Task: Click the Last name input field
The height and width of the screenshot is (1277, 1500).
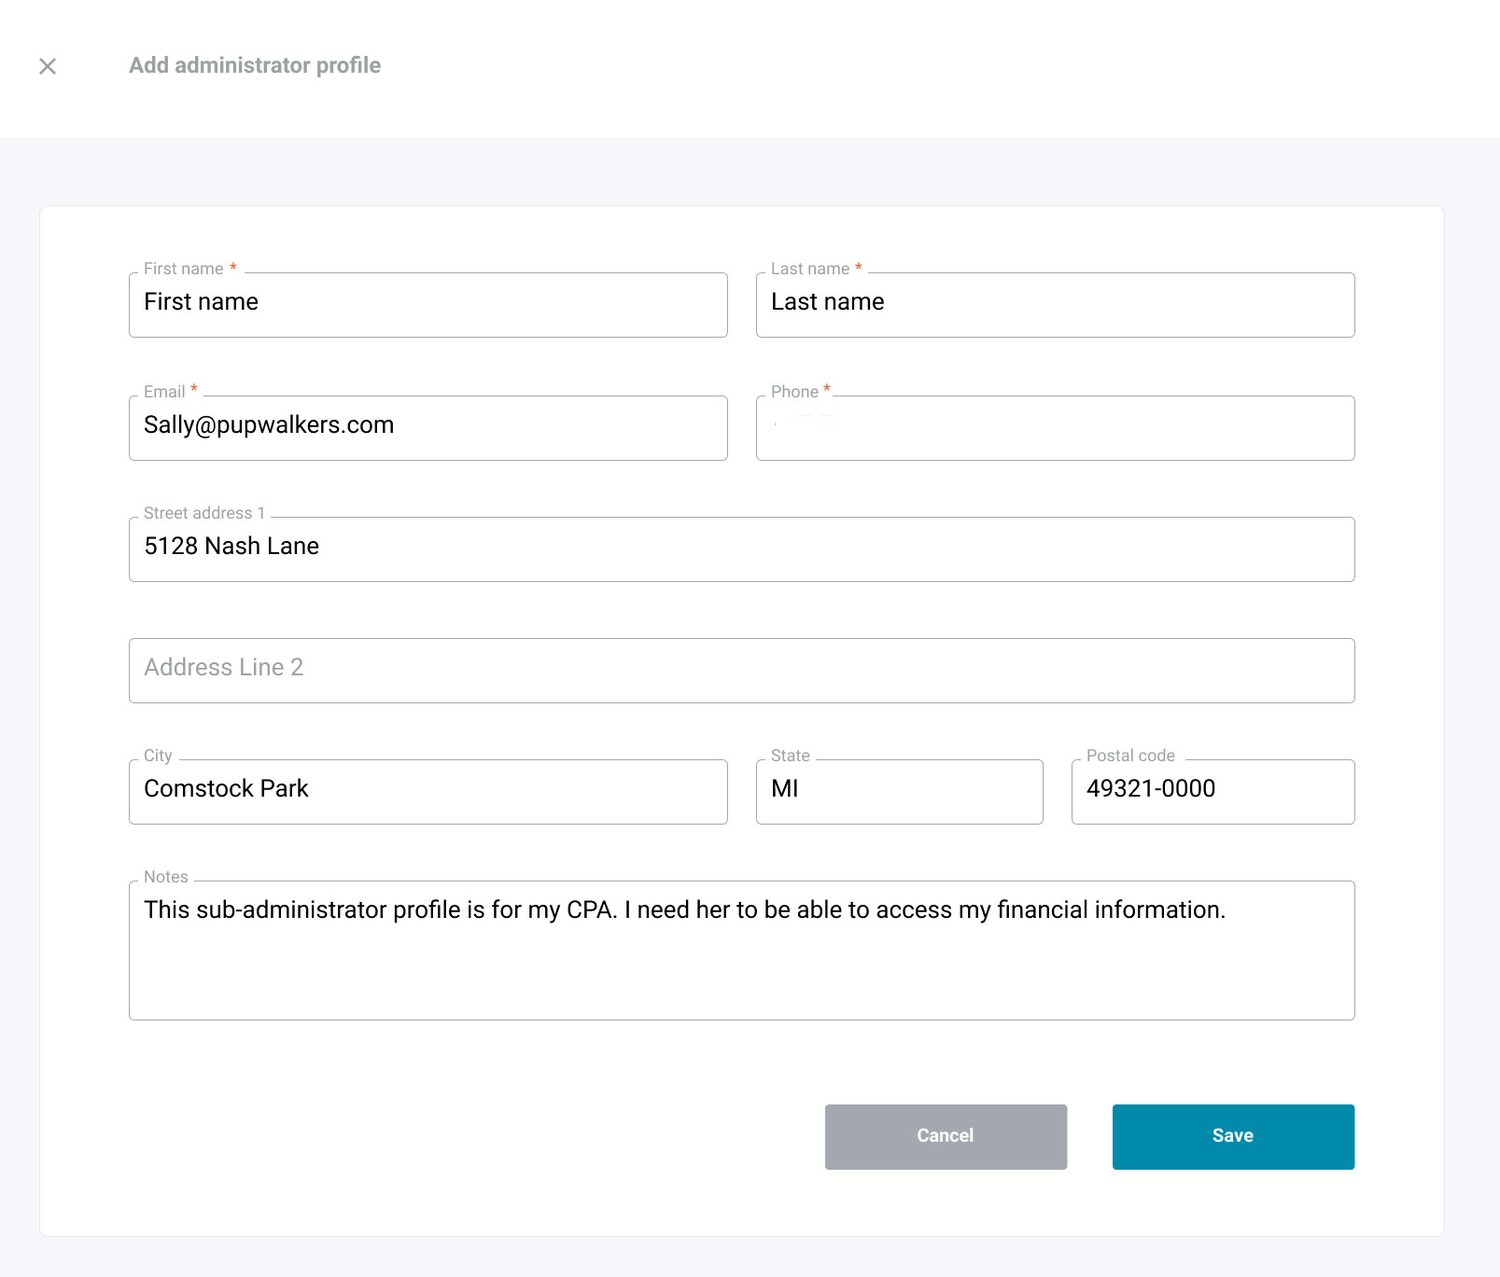Action: click(1054, 304)
